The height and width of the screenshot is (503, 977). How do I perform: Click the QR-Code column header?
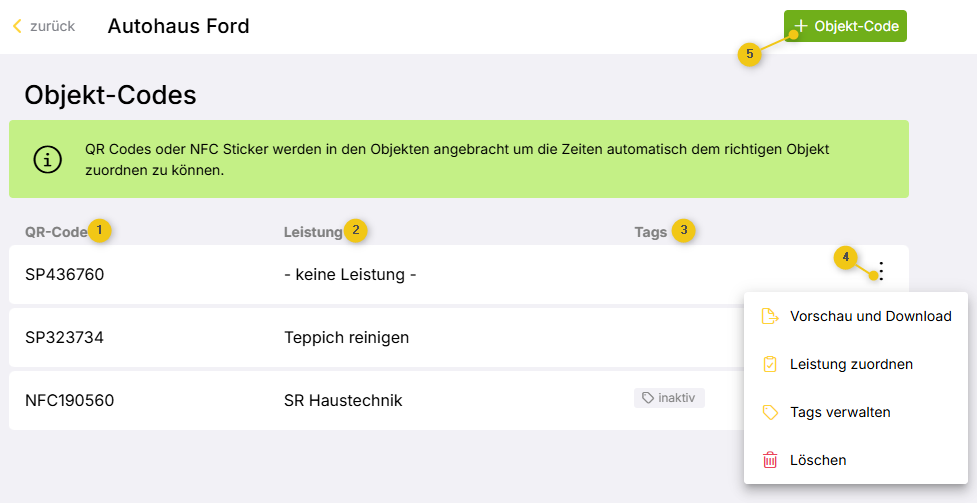[56, 232]
